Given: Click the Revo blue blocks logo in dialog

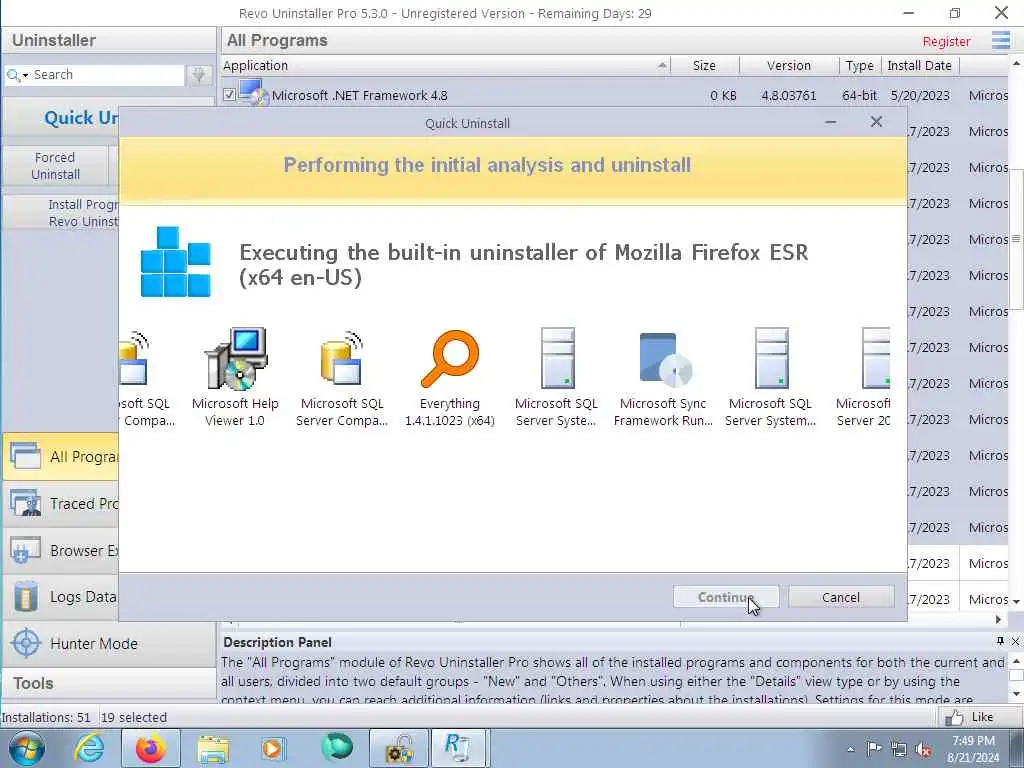Looking at the screenshot, I should pos(176,262).
